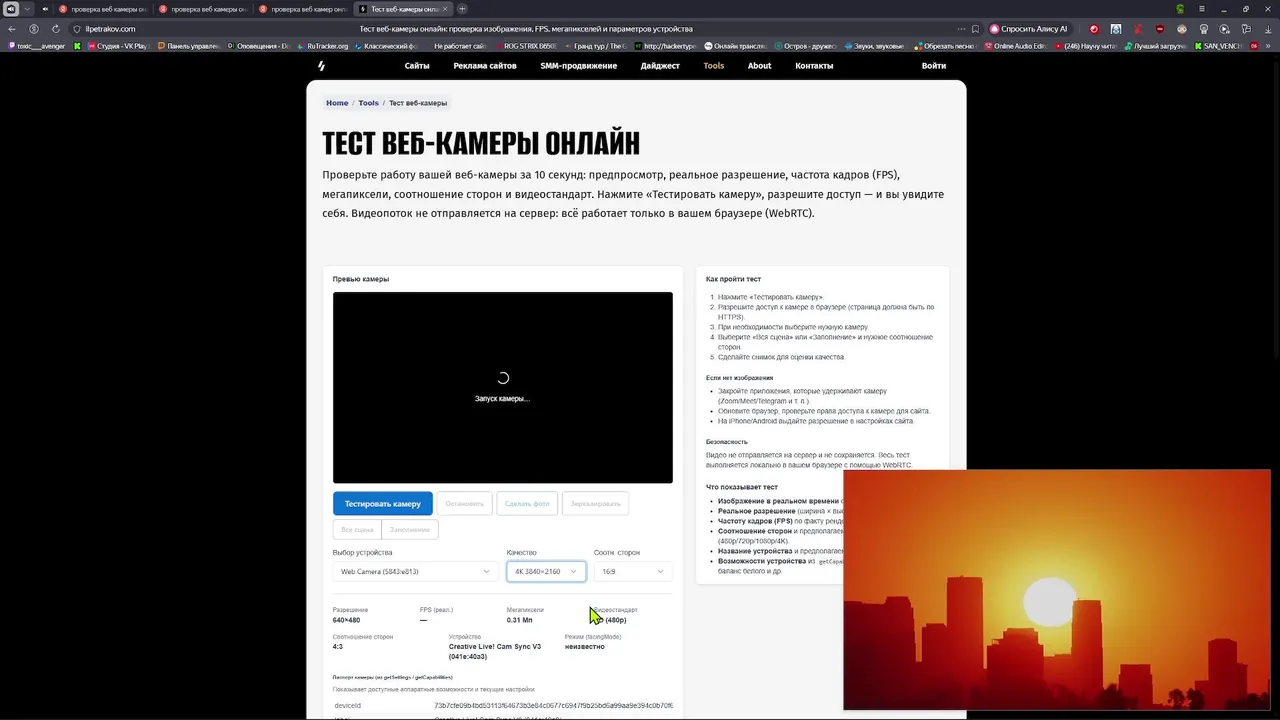Open 'Tools' navigation item
Viewport: 1280px width, 720px height.
pyautogui.click(x=713, y=66)
